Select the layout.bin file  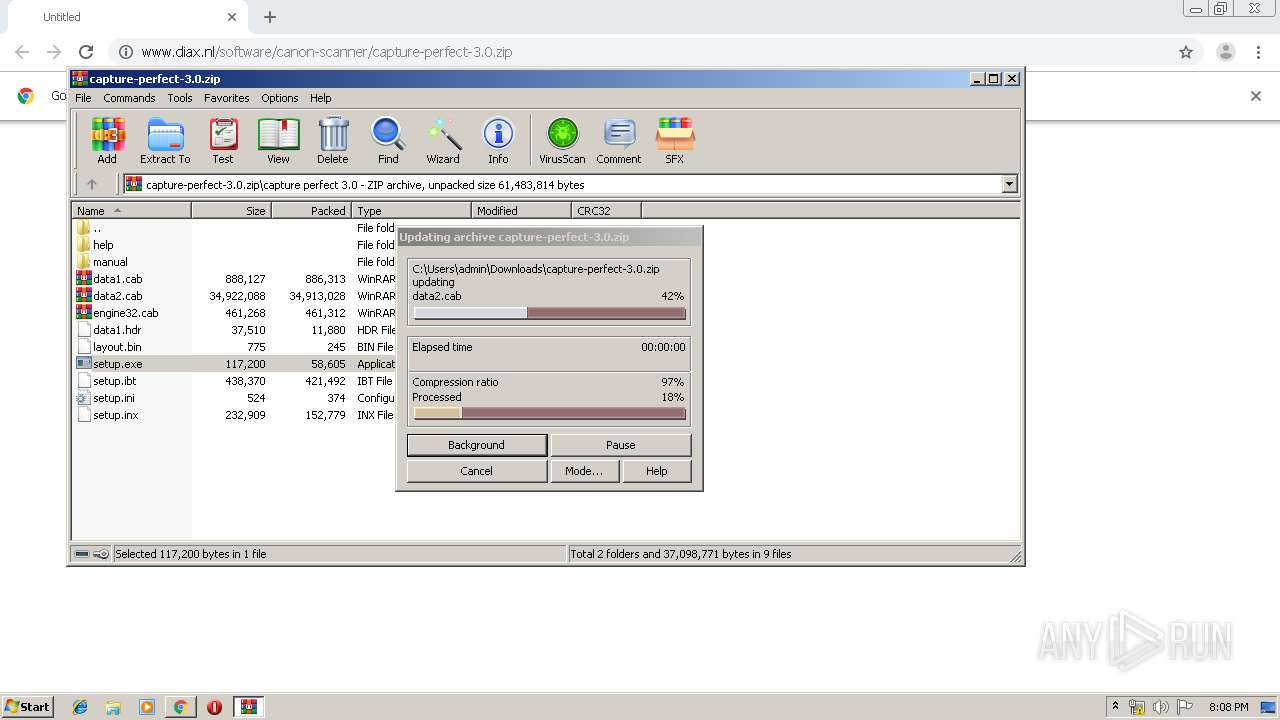pos(117,347)
